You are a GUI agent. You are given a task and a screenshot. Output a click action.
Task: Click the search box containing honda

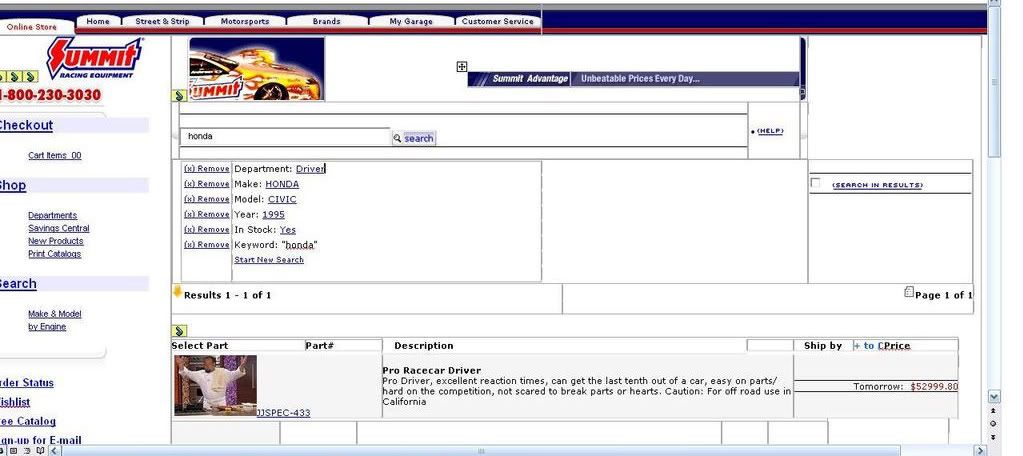point(285,137)
